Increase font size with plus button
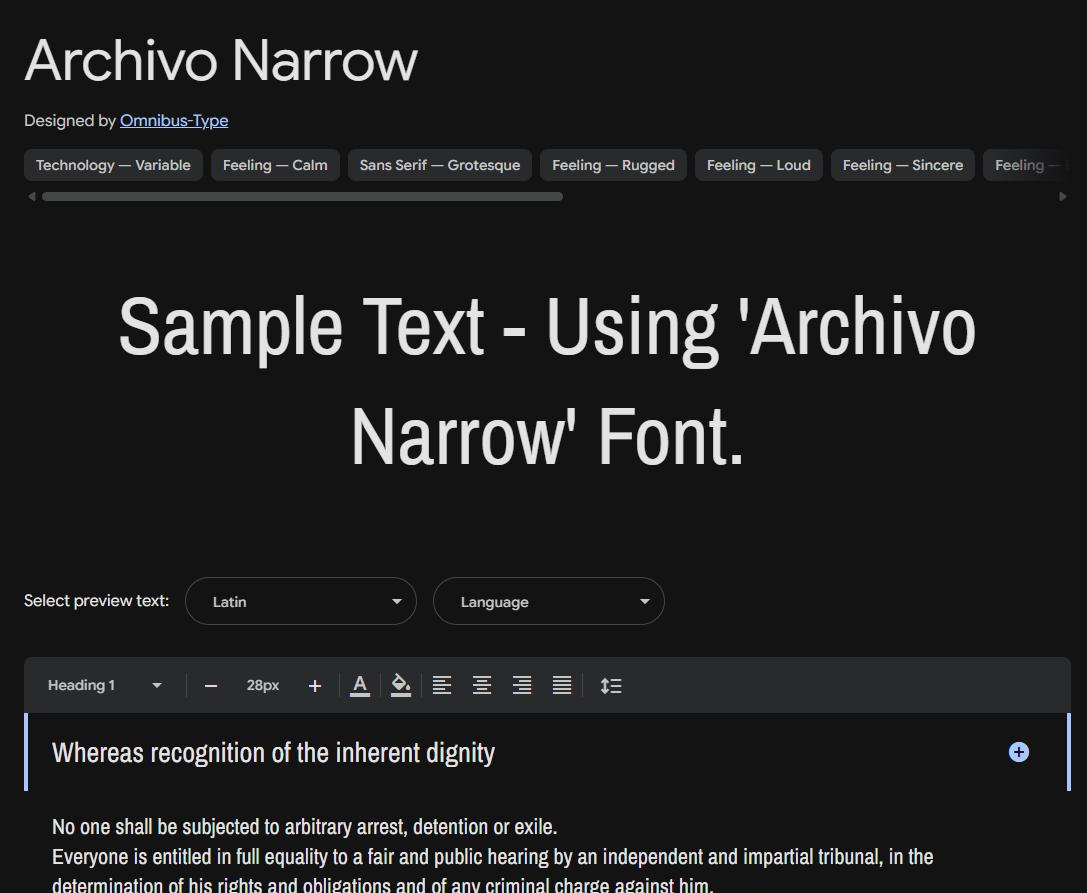 coord(315,686)
